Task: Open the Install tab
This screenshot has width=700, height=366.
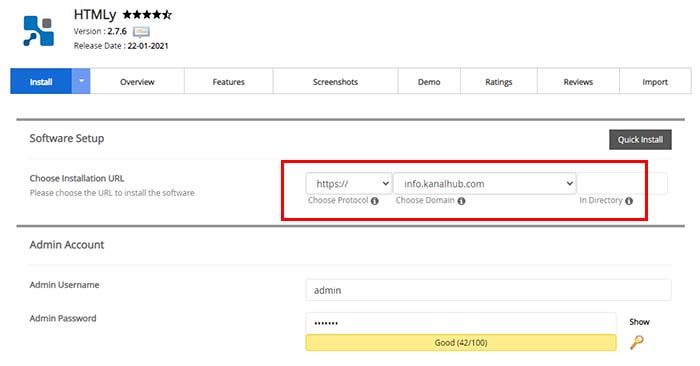Action: pos(41,81)
